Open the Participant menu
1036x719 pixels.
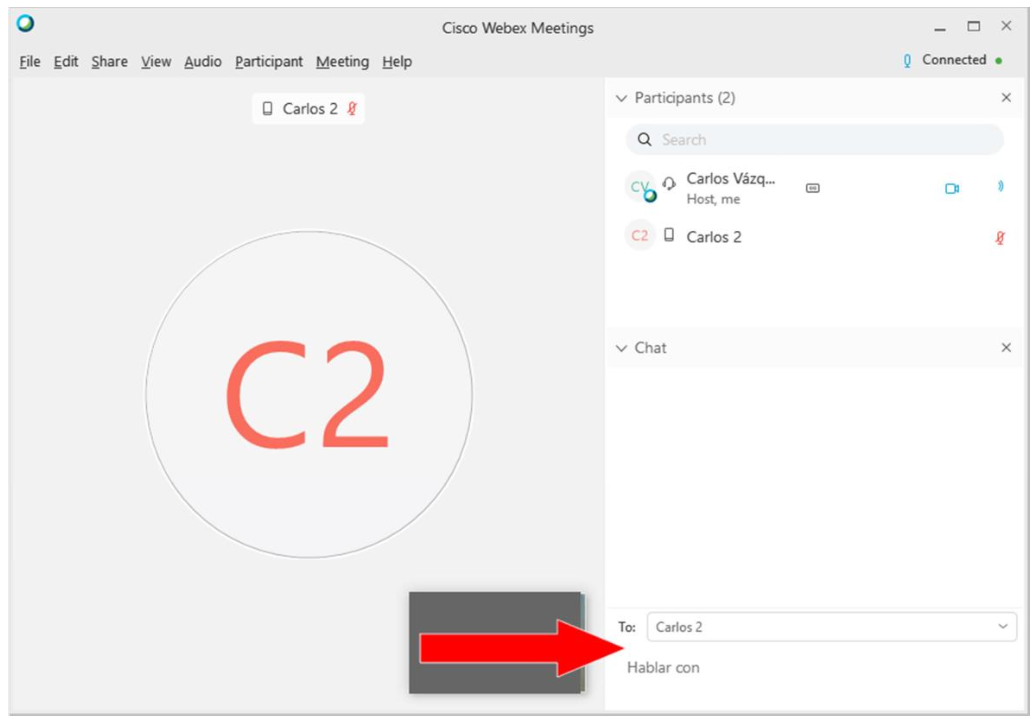[x=268, y=62]
